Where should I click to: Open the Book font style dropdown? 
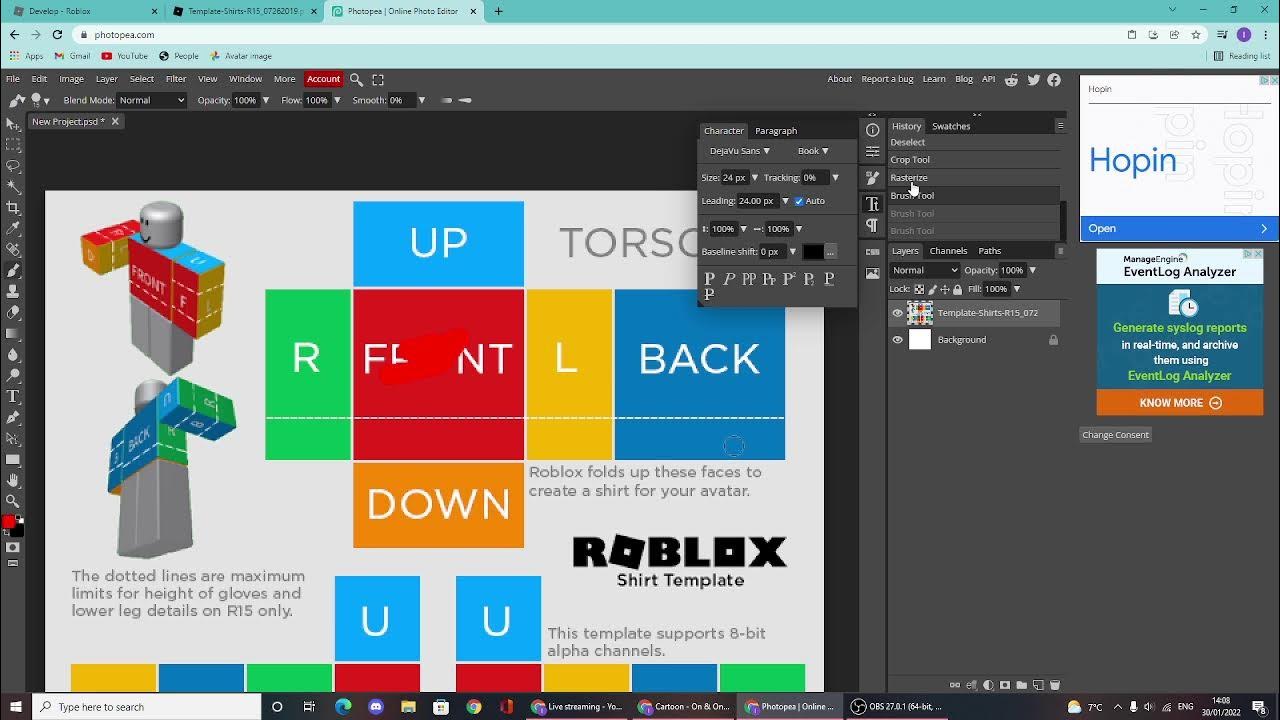(x=813, y=151)
